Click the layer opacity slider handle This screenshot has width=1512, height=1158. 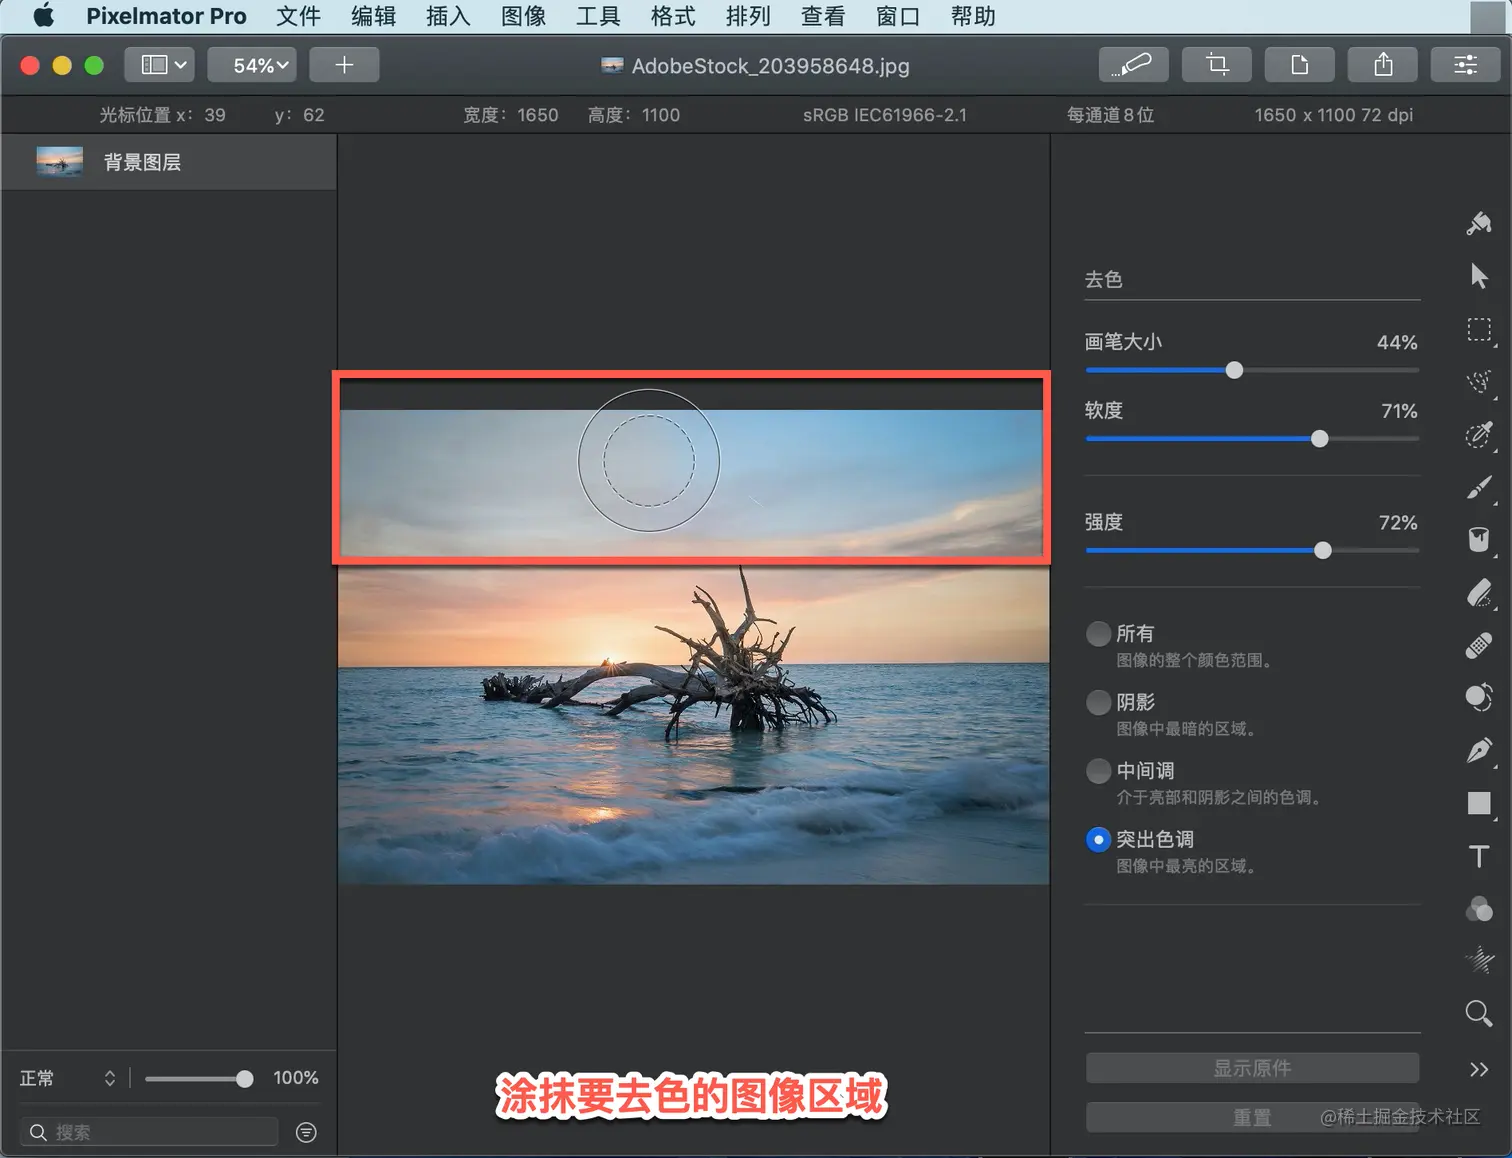(245, 1079)
